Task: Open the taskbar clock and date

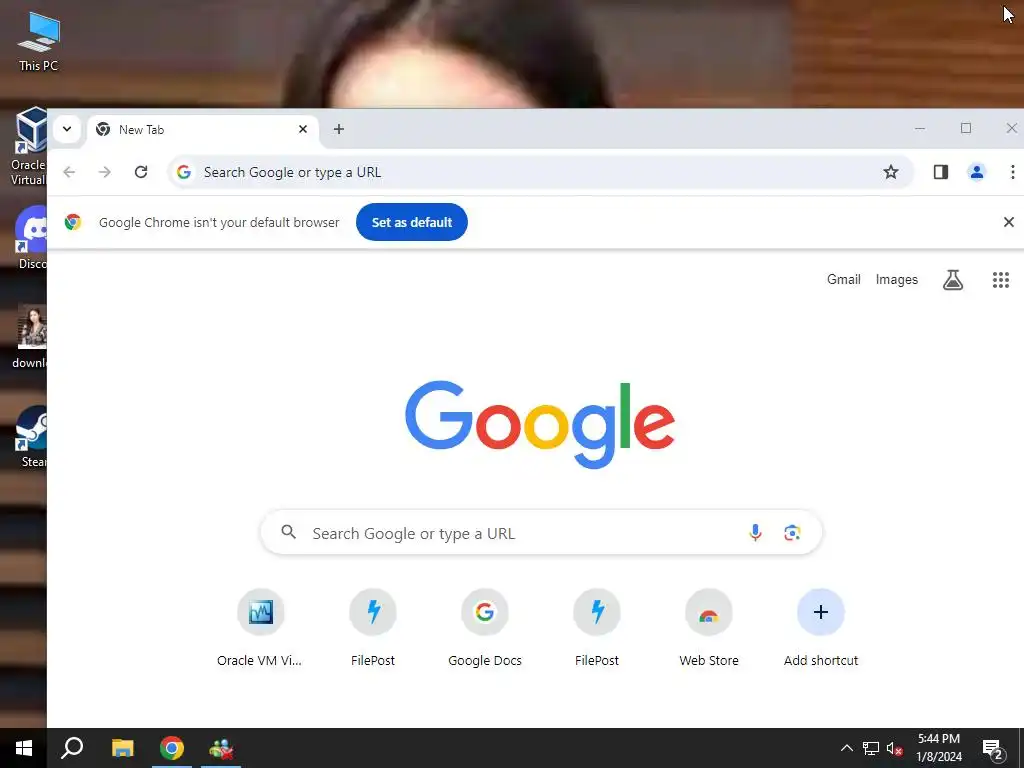Action: click(939, 748)
